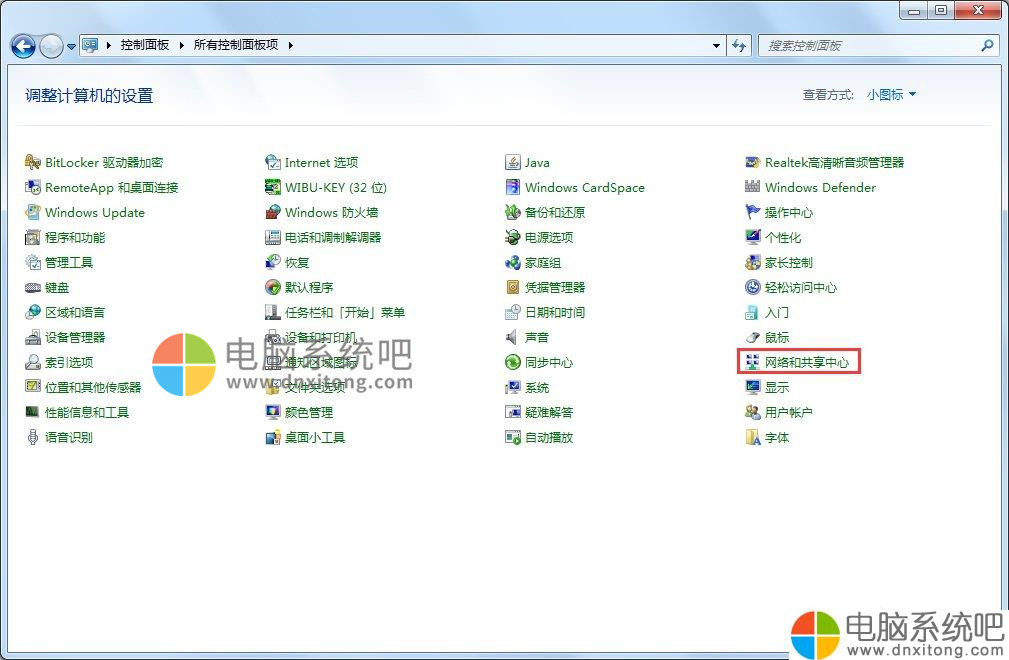Viewport: 1009px width, 660px height.
Task: Open the 字体 fonts icon
Action: pos(753,437)
